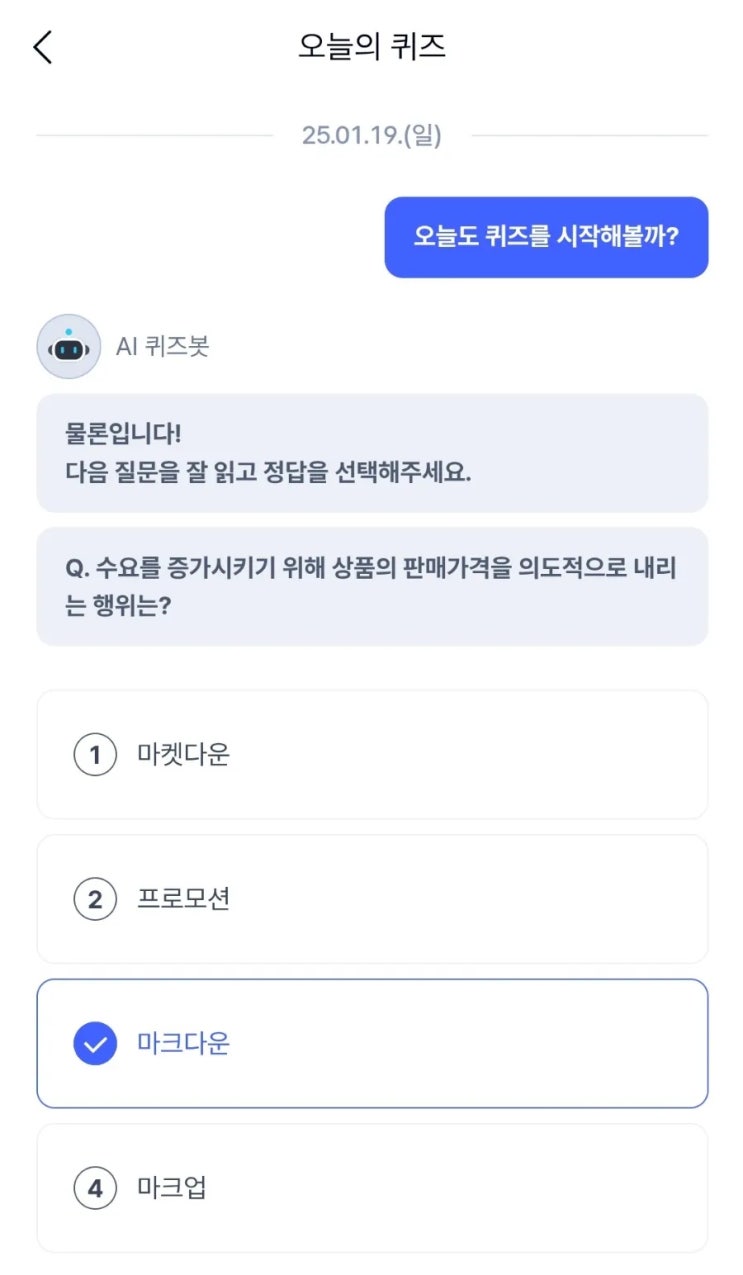Deselect the highlighted 마크다운 answer text

(183, 1044)
